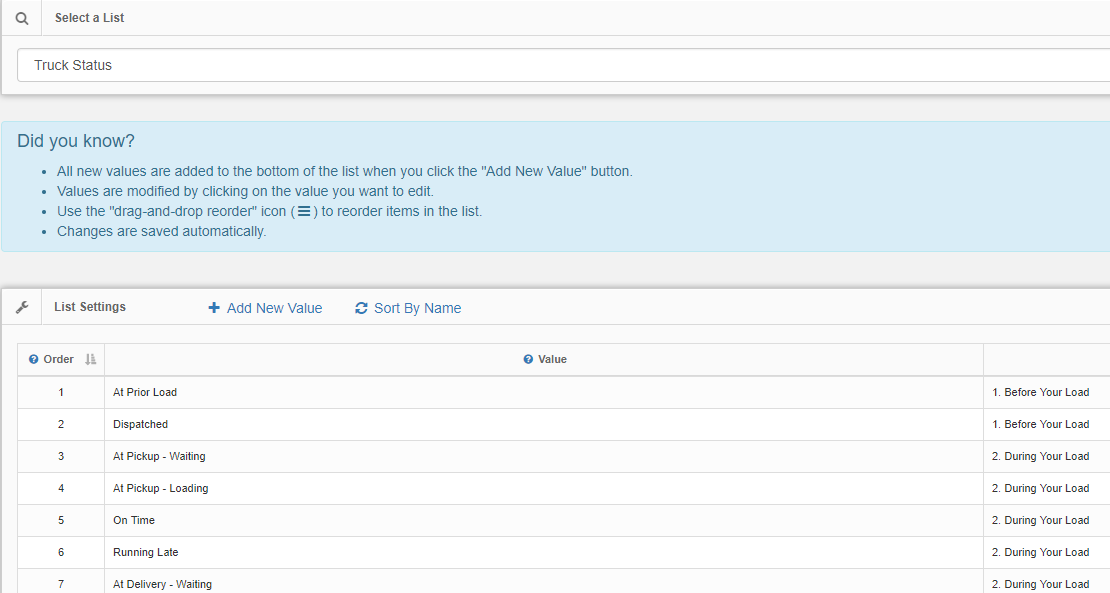Click the help icon beside Order header

(x=33, y=359)
